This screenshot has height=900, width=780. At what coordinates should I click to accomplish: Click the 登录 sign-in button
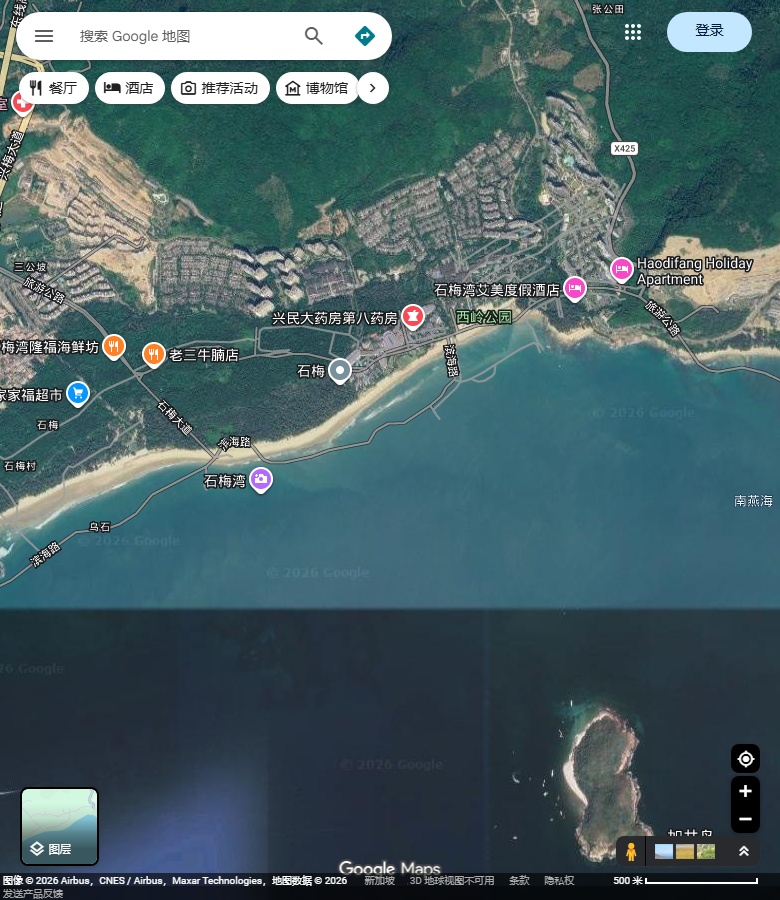click(709, 32)
